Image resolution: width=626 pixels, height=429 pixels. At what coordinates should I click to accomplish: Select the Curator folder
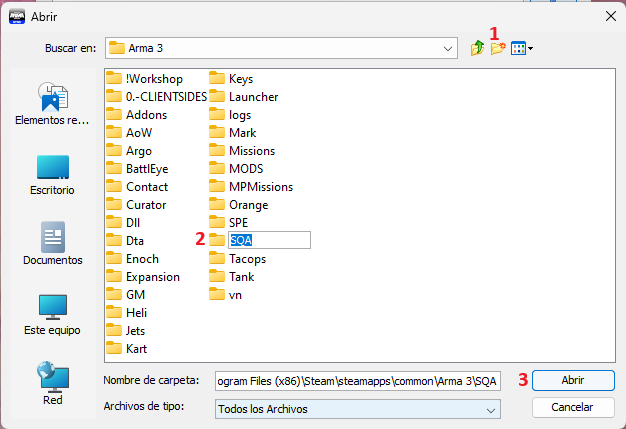(x=136, y=205)
